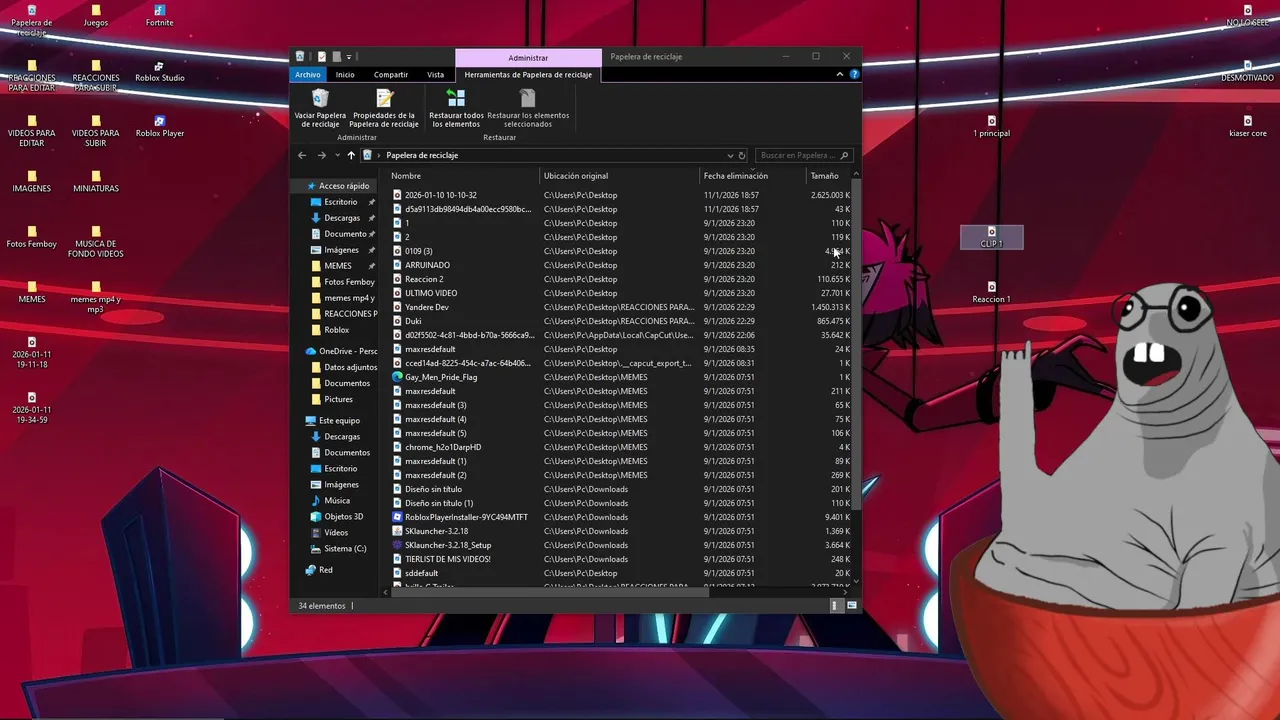Click Restaurar los elementos seleccionados icon
This screenshot has width=1280, height=720.
point(527,98)
